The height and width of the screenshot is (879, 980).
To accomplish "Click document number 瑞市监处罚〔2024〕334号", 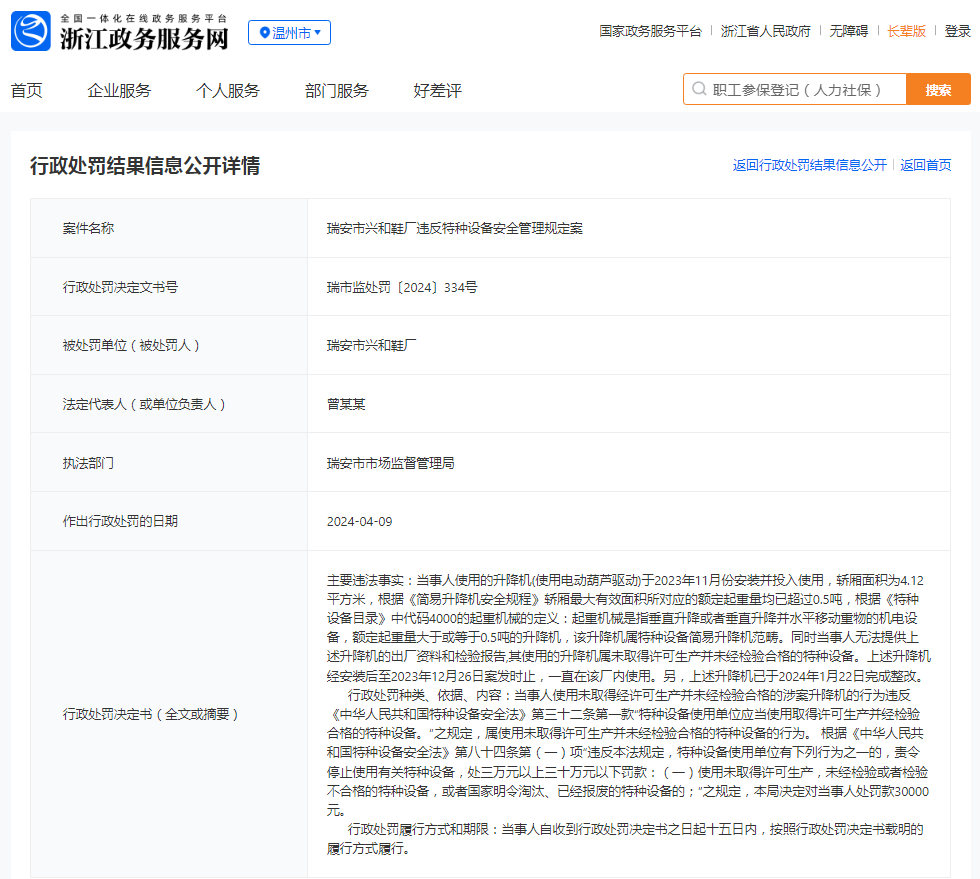I will point(402,287).
